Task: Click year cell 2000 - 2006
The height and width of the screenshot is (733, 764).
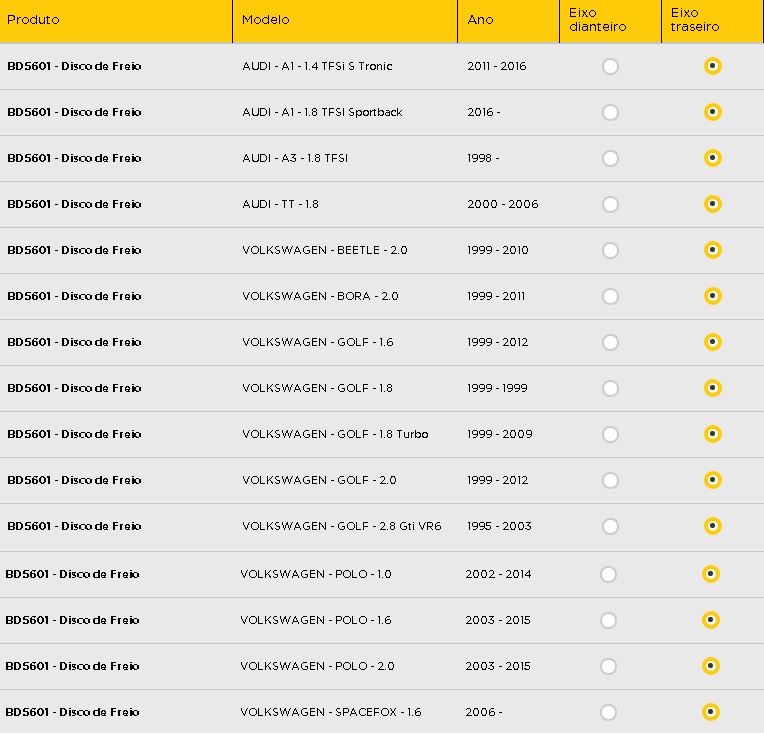Action: (502, 204)
